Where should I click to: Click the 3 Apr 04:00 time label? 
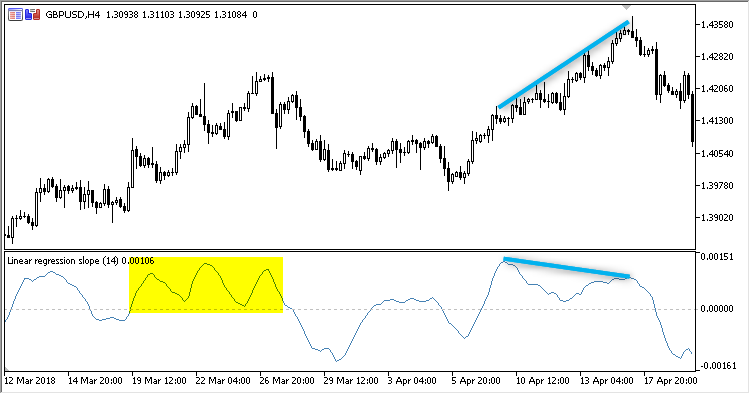[x=412, y=381]
